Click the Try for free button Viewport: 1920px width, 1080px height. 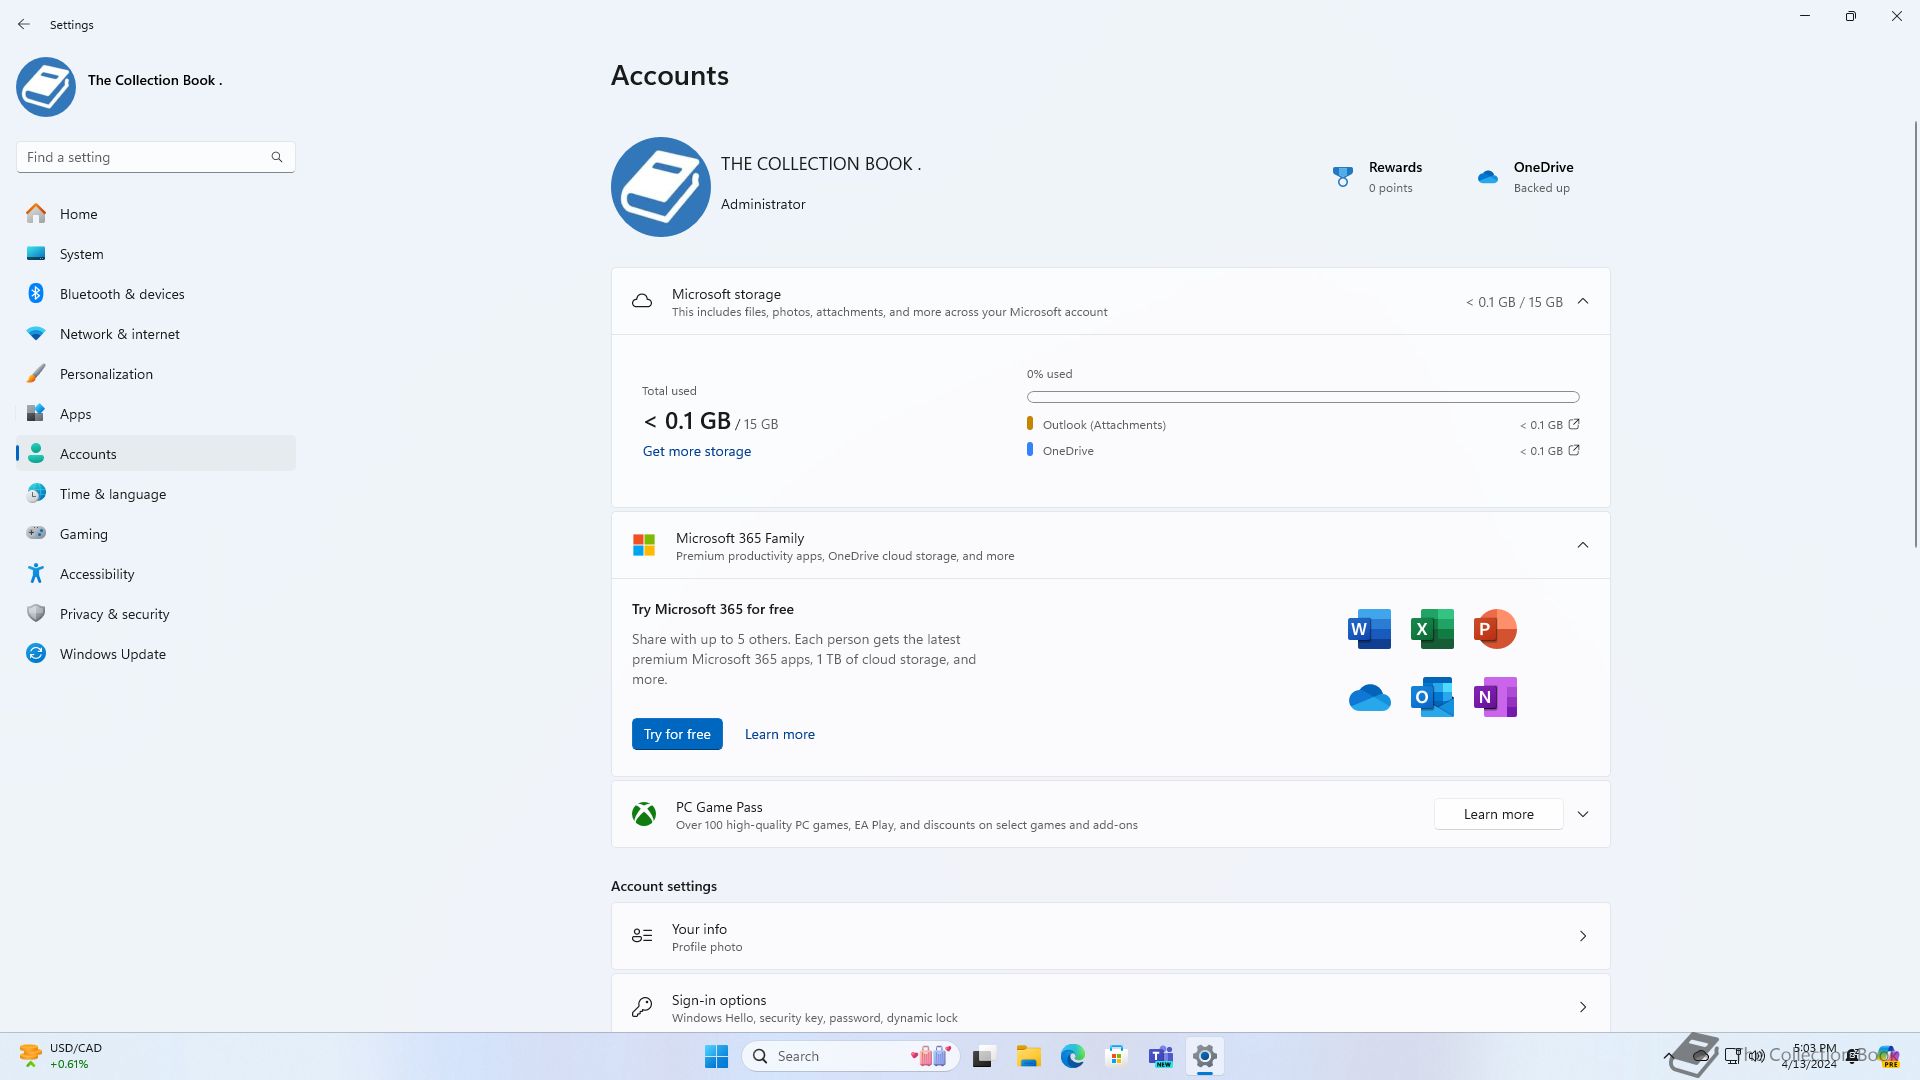click(x=677, y=734)
